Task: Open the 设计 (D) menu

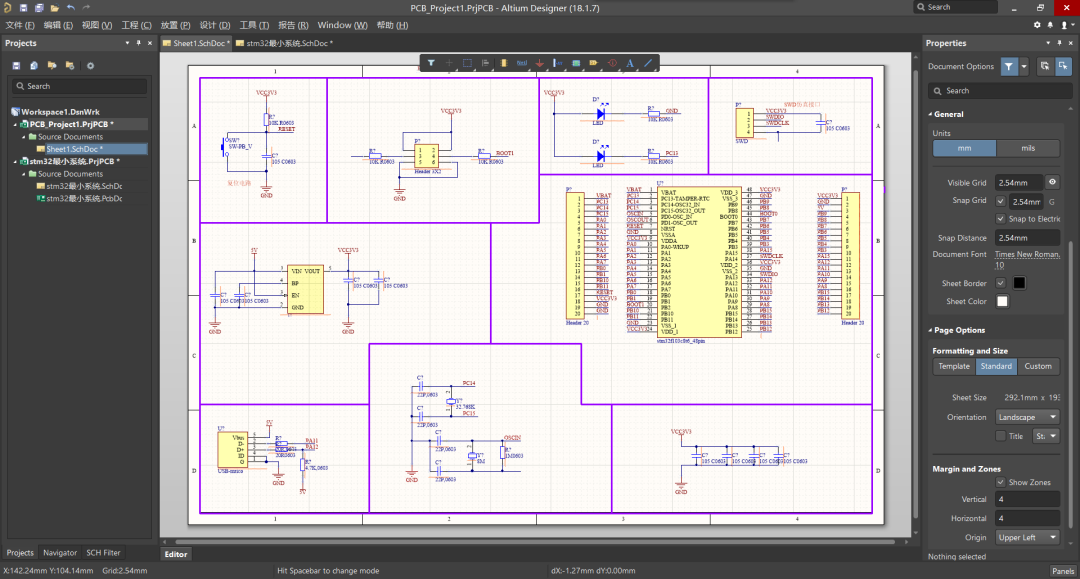Action: click(215, 25)
